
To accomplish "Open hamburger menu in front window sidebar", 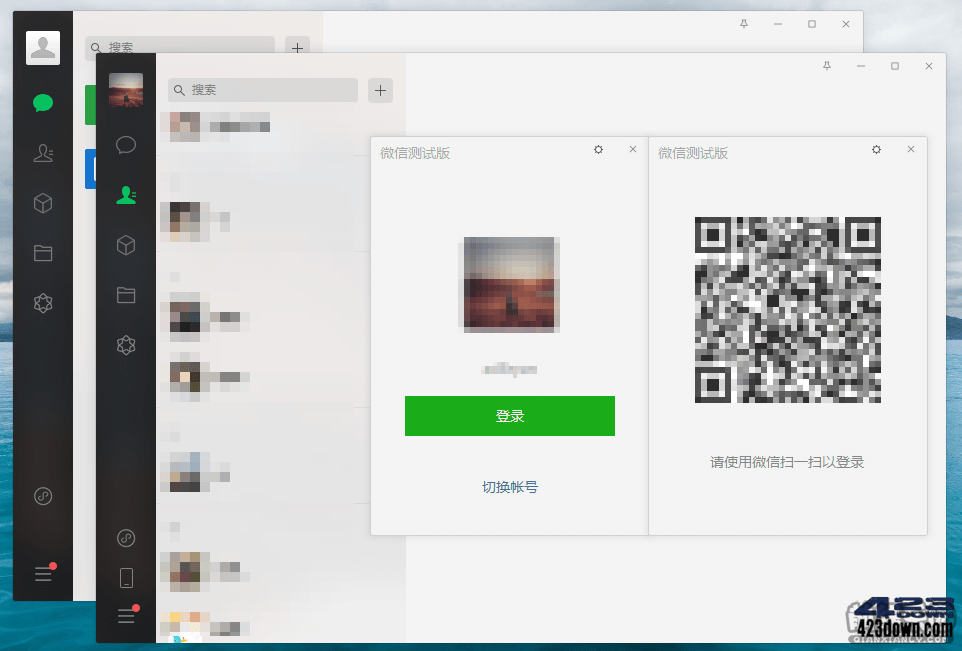I will tap(126, 616).
